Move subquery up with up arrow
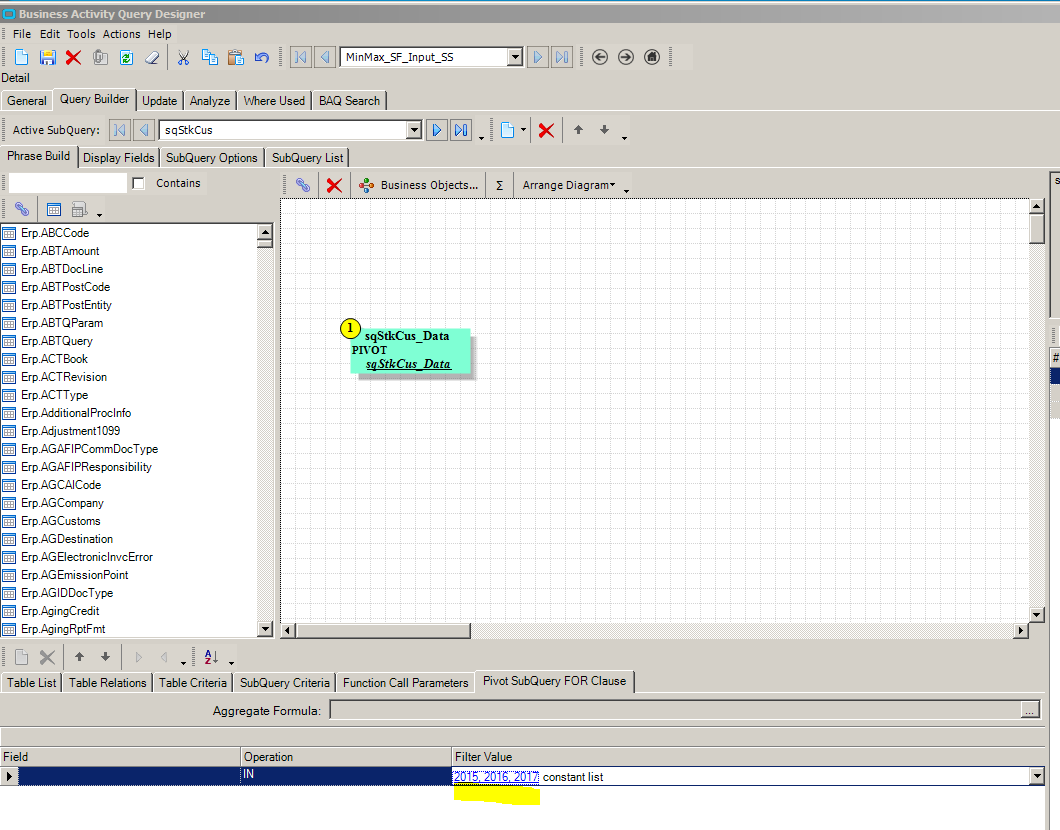Viewport: 1060px width, 830px height. [578, 130]
